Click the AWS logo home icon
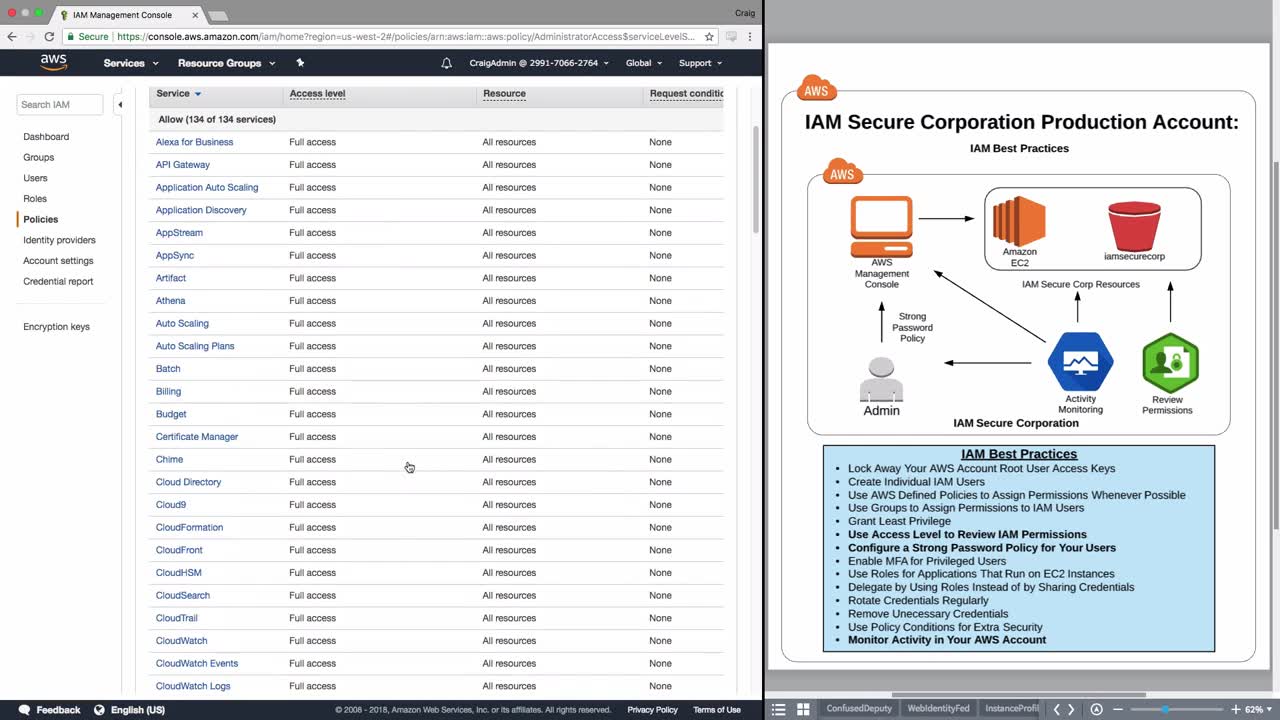 54,62
